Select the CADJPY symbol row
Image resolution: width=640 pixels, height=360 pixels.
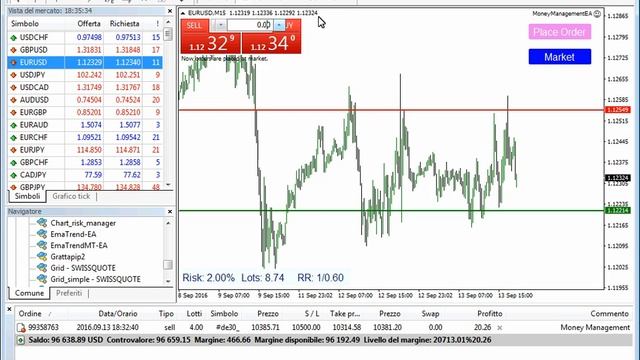(x=85, y=175)
